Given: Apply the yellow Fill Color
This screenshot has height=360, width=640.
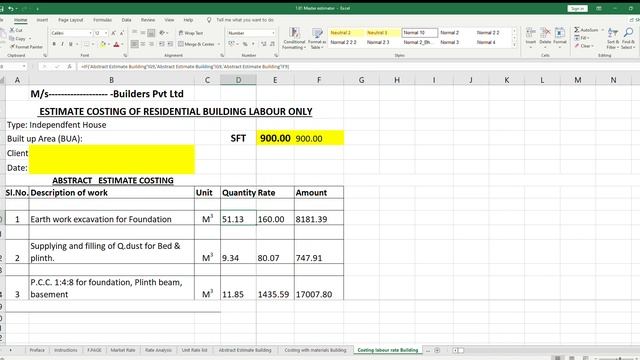Looking at the screenshot, I should click(x=103, y=44).
